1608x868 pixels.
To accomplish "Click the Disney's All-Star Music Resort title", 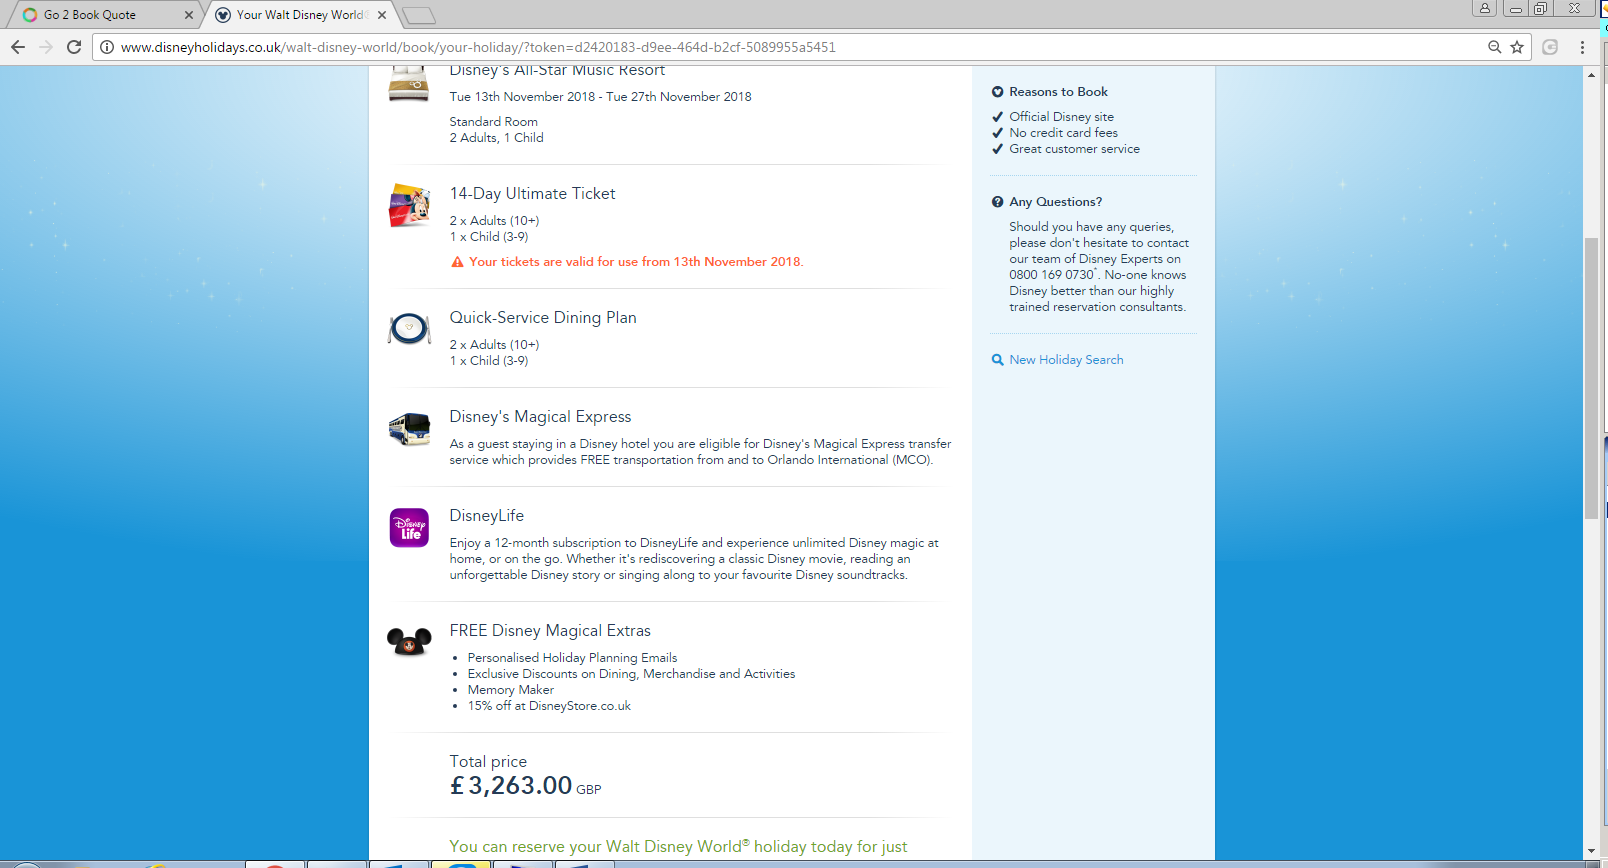I will (x=557, y=71).
